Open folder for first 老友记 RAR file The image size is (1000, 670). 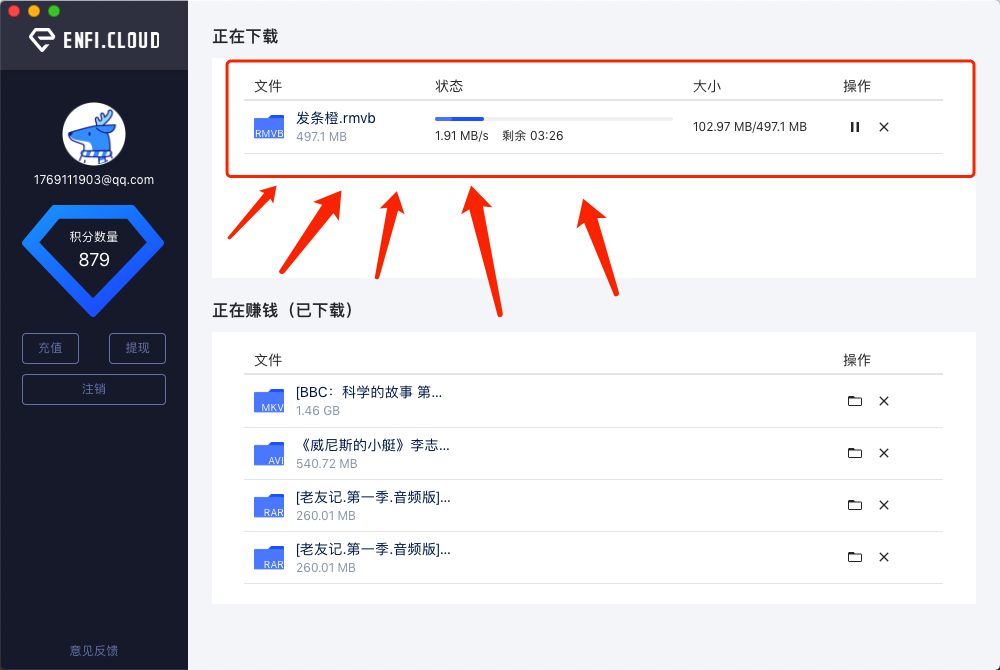tap(855, 505)
